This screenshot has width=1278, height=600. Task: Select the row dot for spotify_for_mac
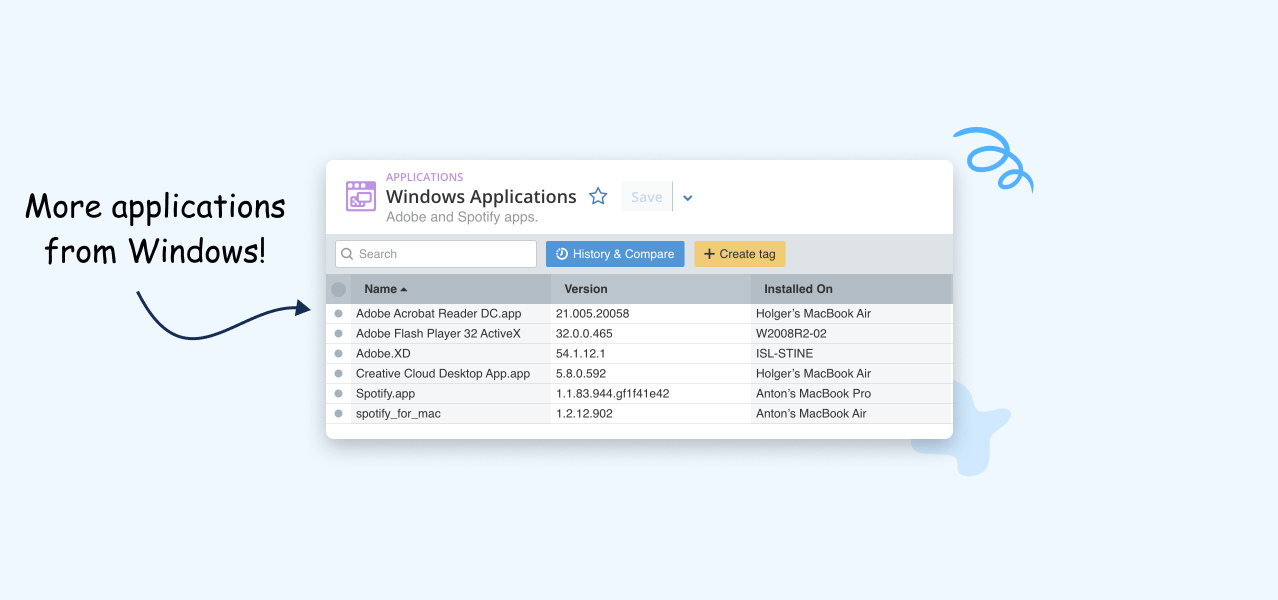pos(338,413)
